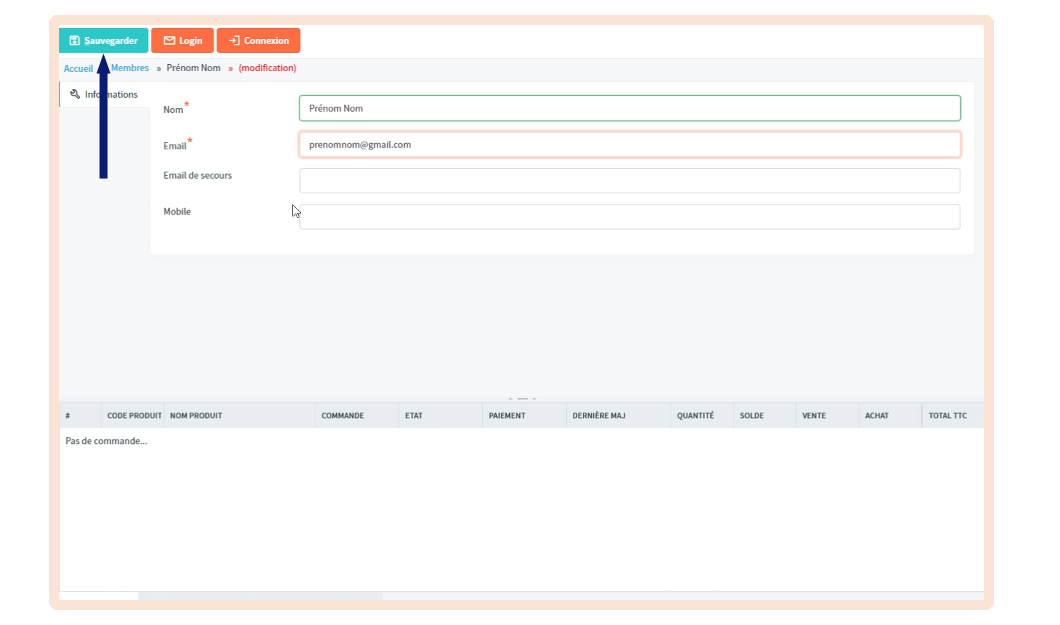The height and width of the screenshot is (625, 1060).
Task: Click the Dernière MAJ column header
Action: (598, 416)
